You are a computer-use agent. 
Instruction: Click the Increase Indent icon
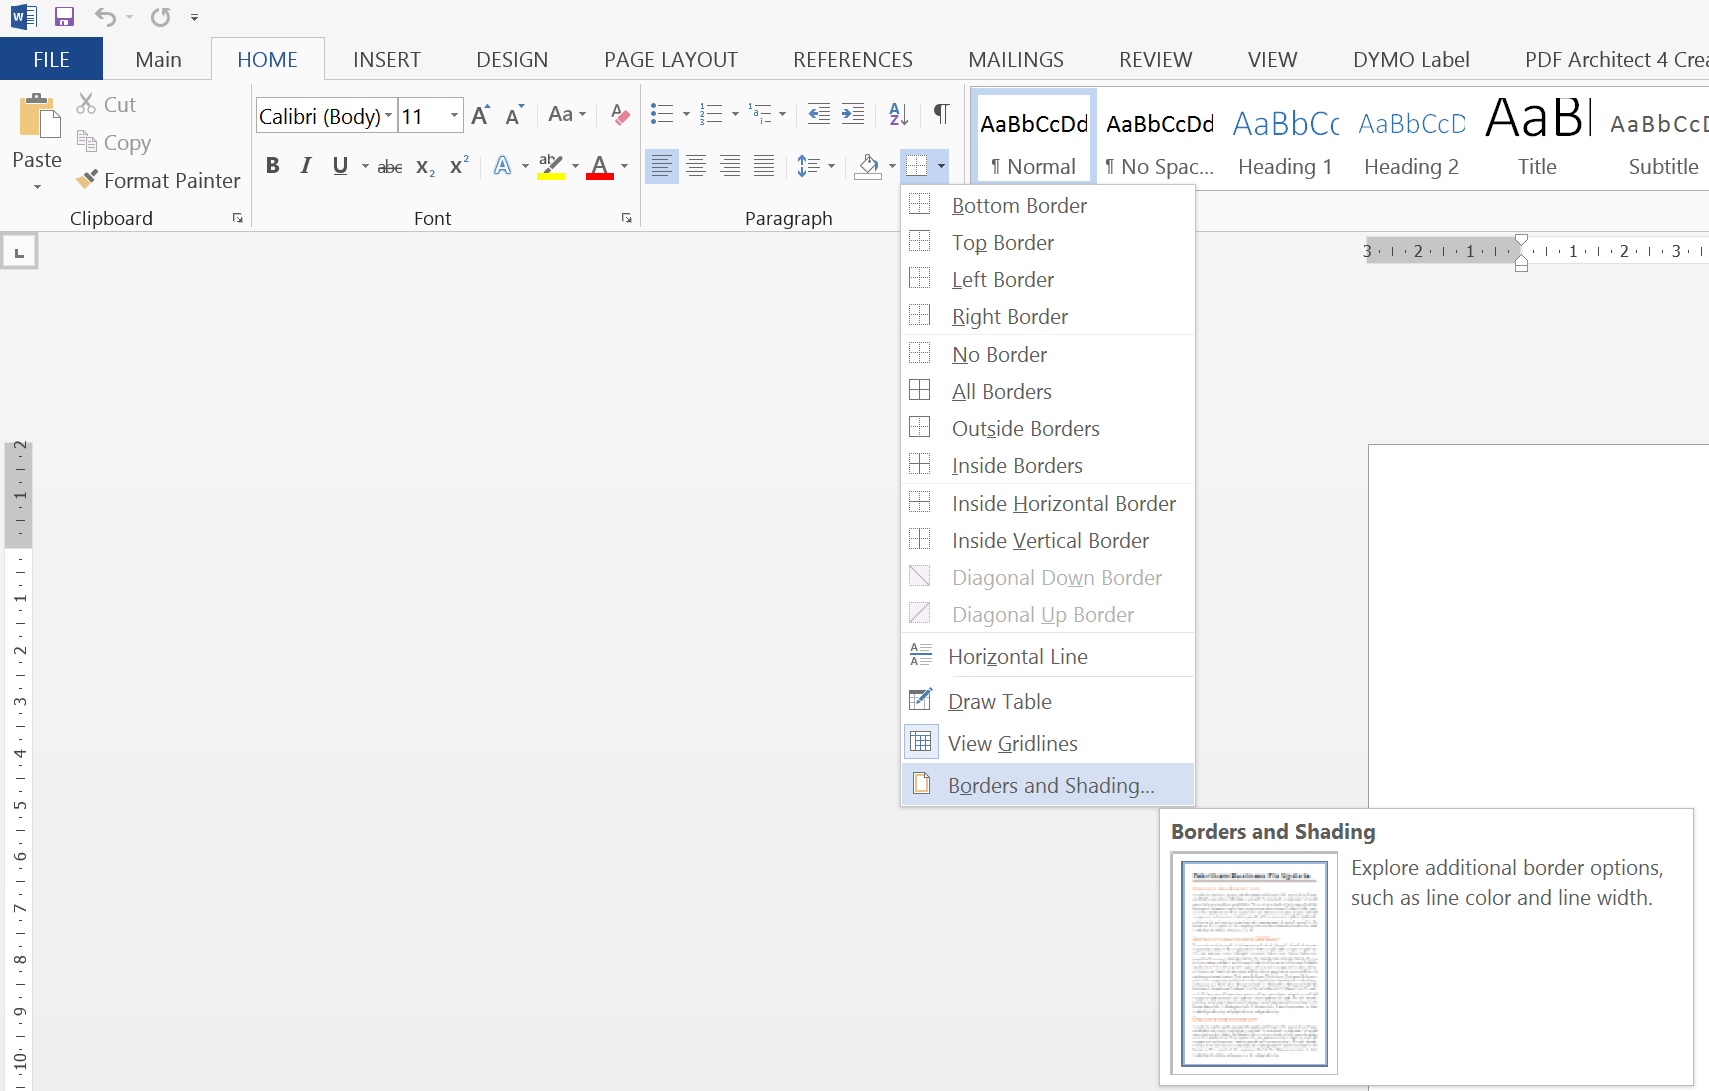point(853,114)
